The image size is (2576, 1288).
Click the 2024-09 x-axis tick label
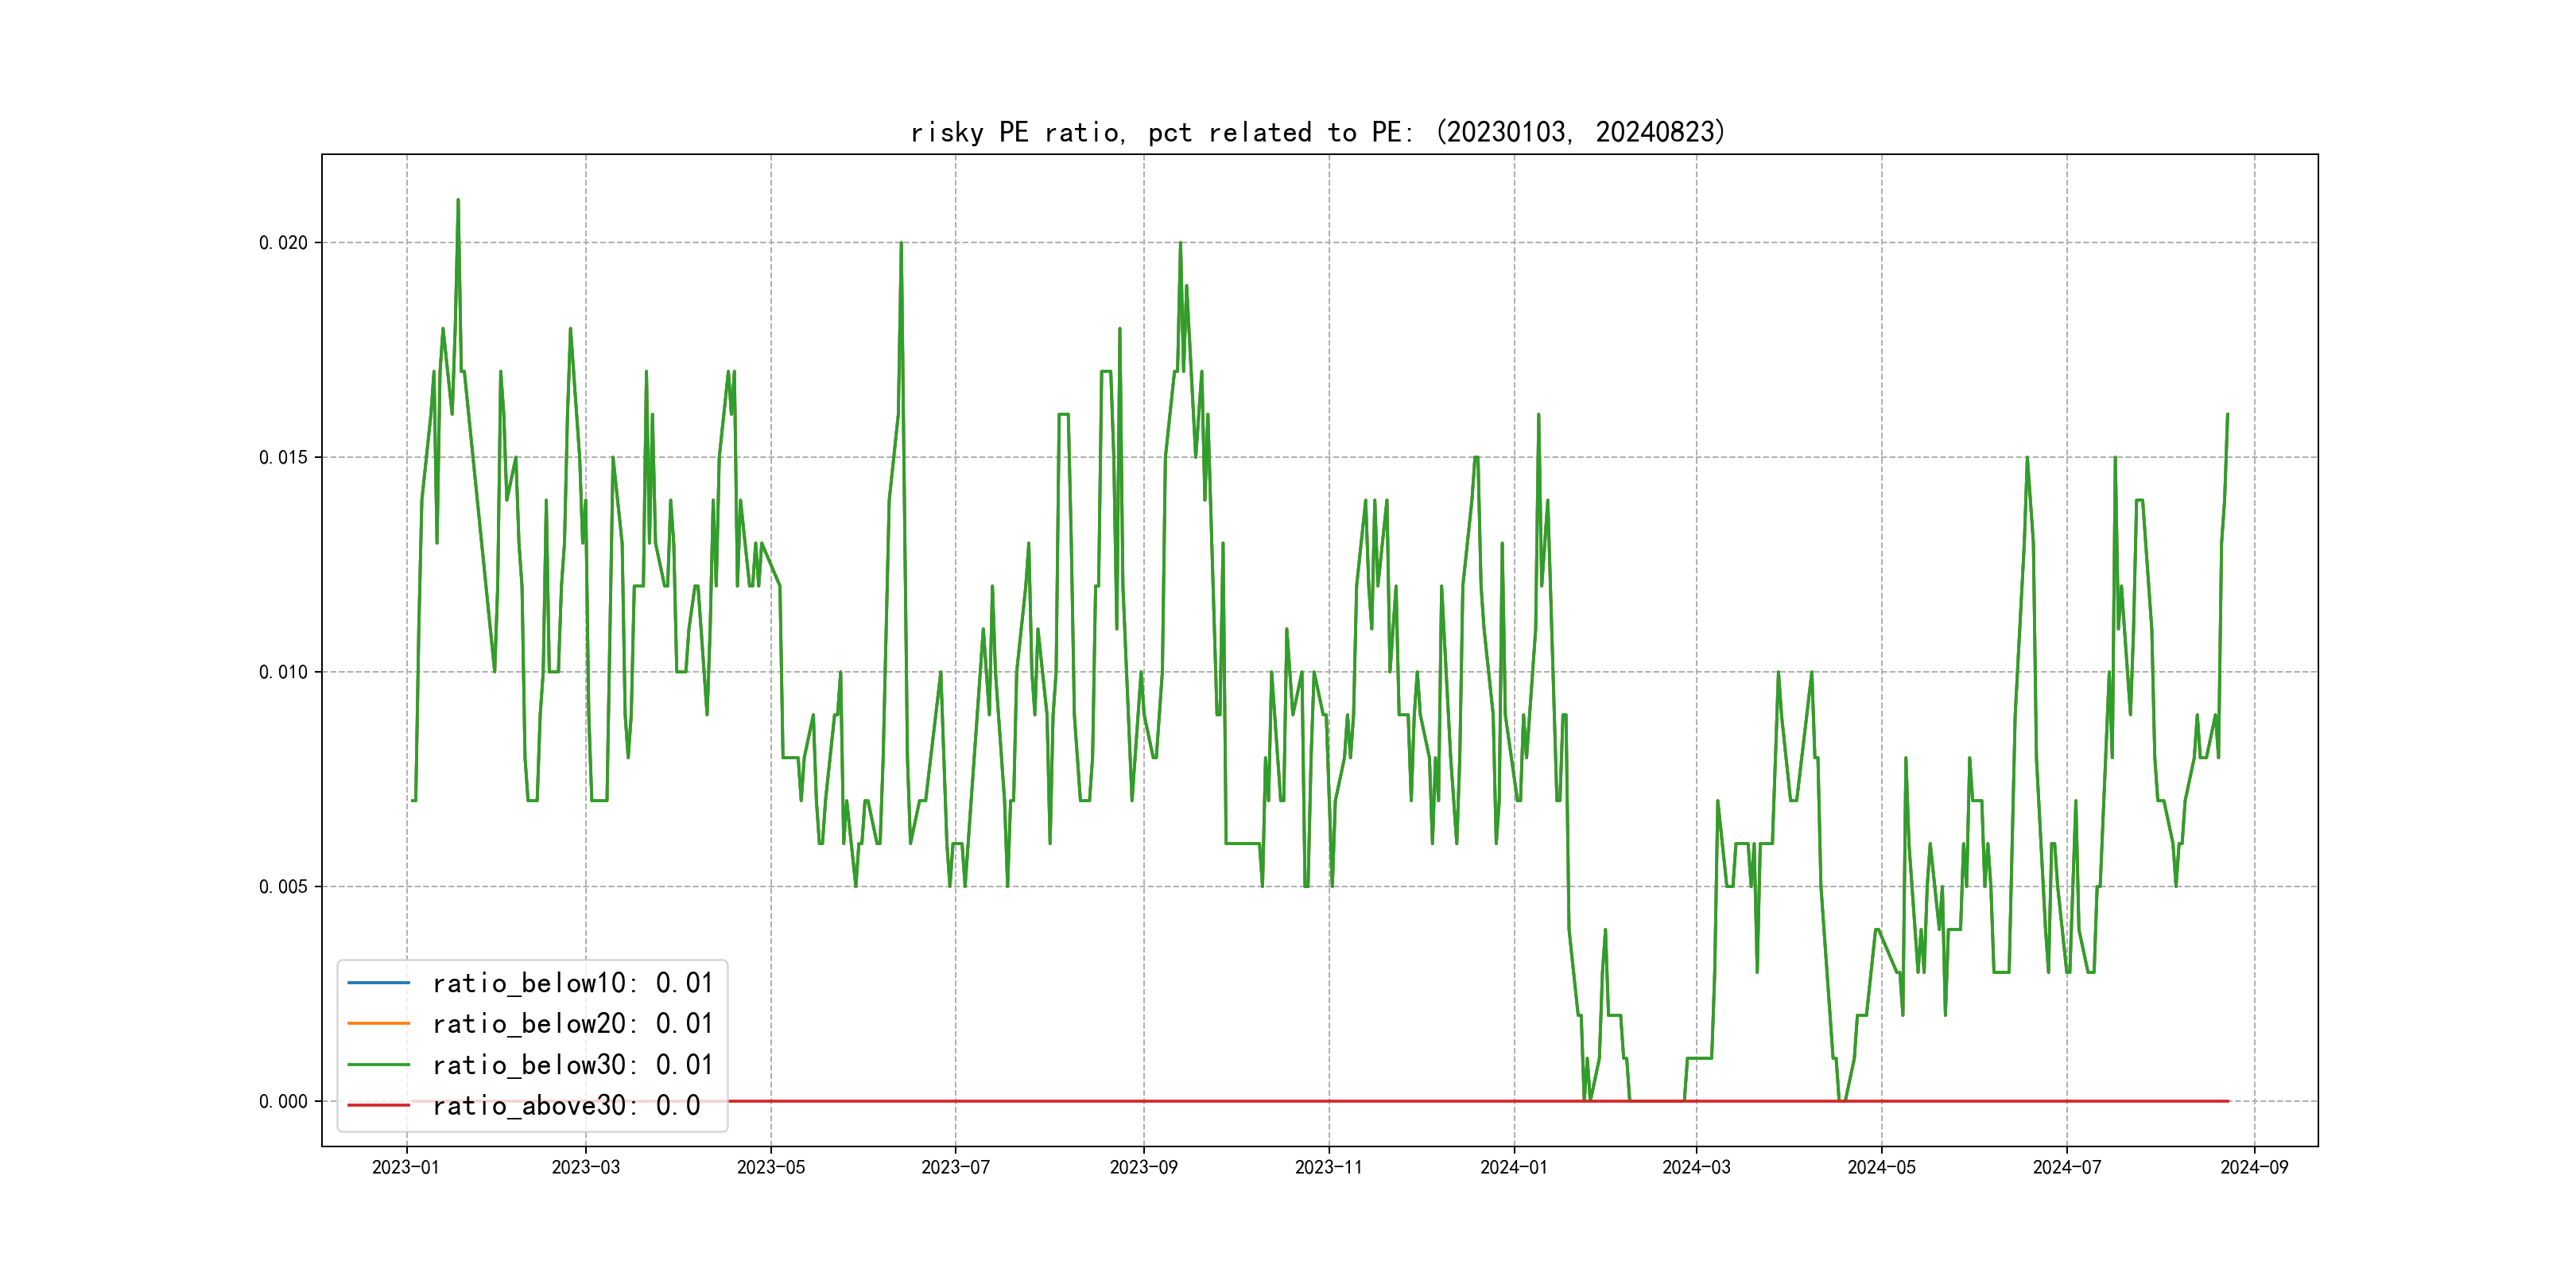2254,1168
